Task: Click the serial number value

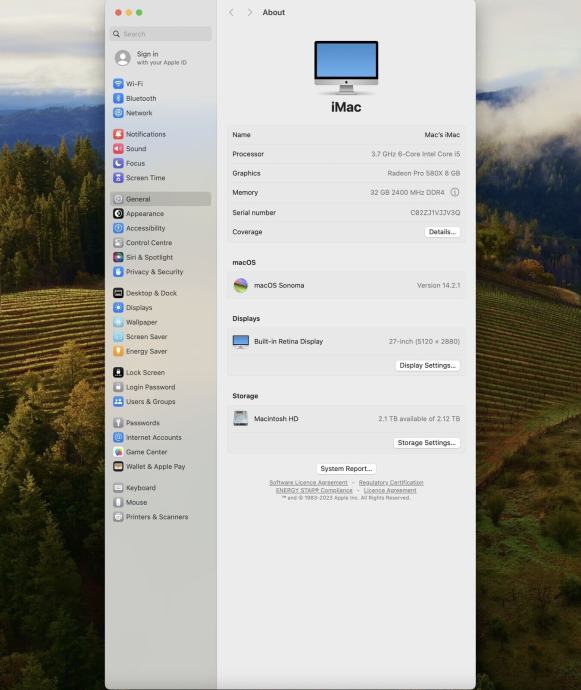Action: point(435,213)
